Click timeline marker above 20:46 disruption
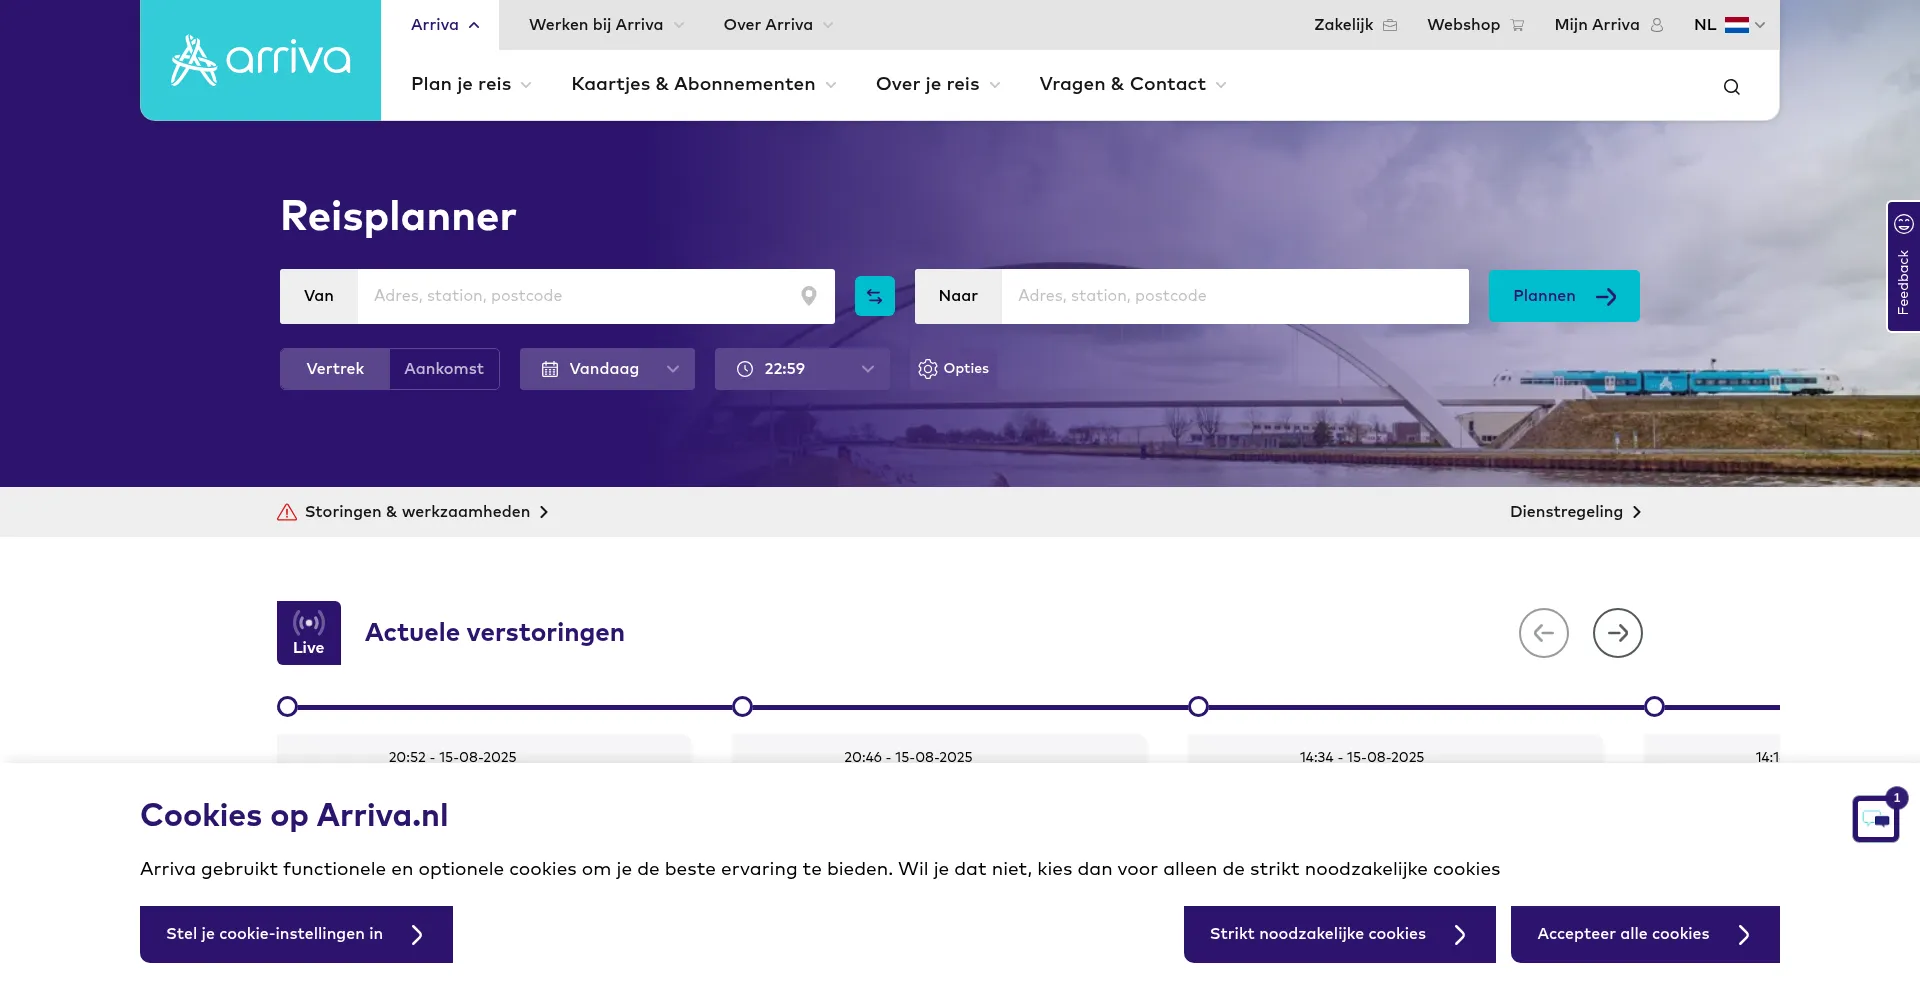 pos(742,707)
